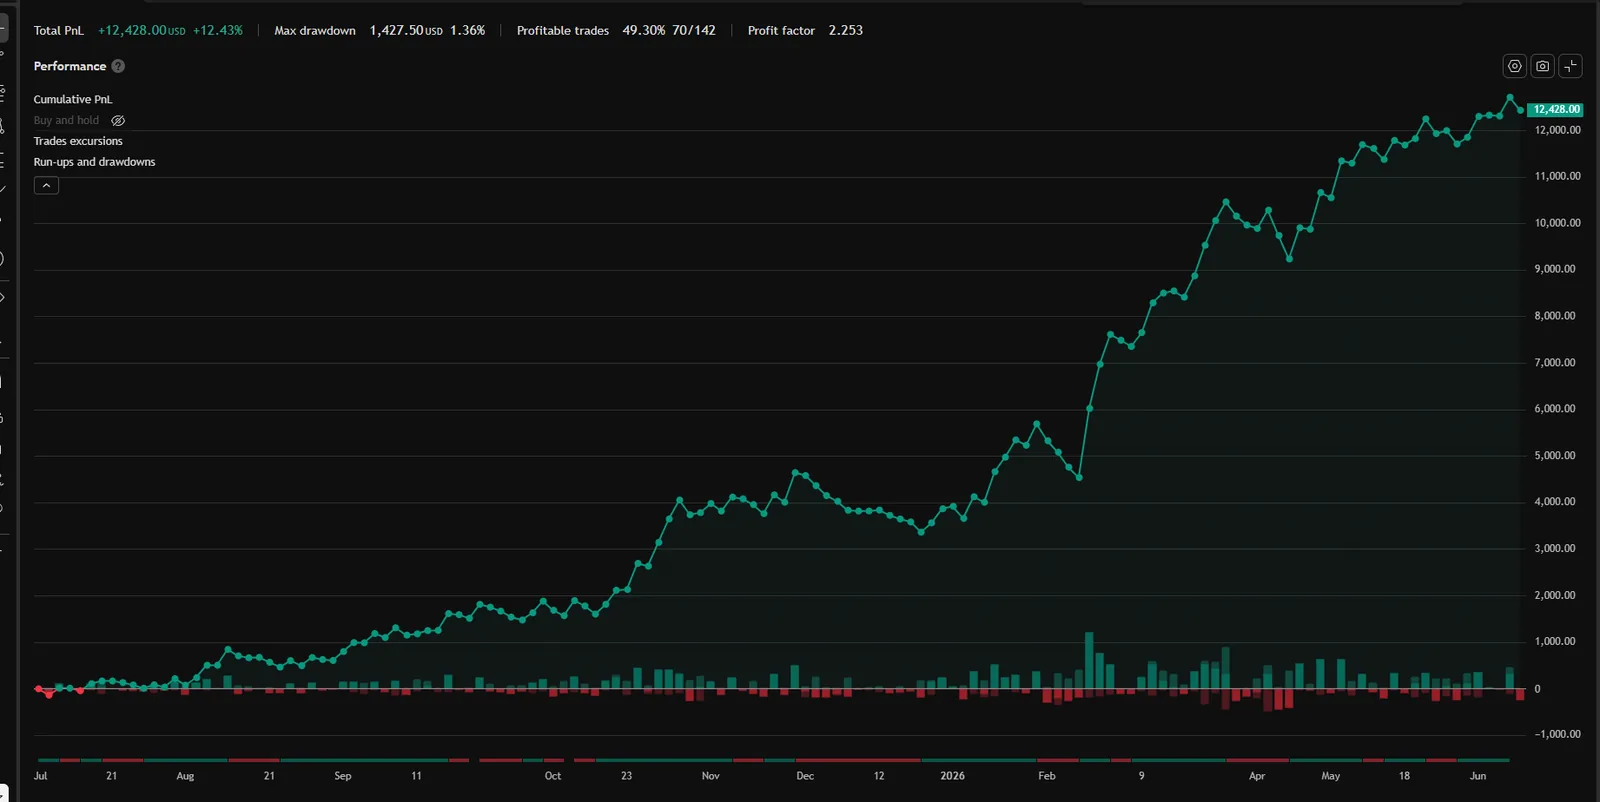The width and height of the screenshot is (1600, 802).
Task: Click the May date label on time axis
Action: [1331, 776]
